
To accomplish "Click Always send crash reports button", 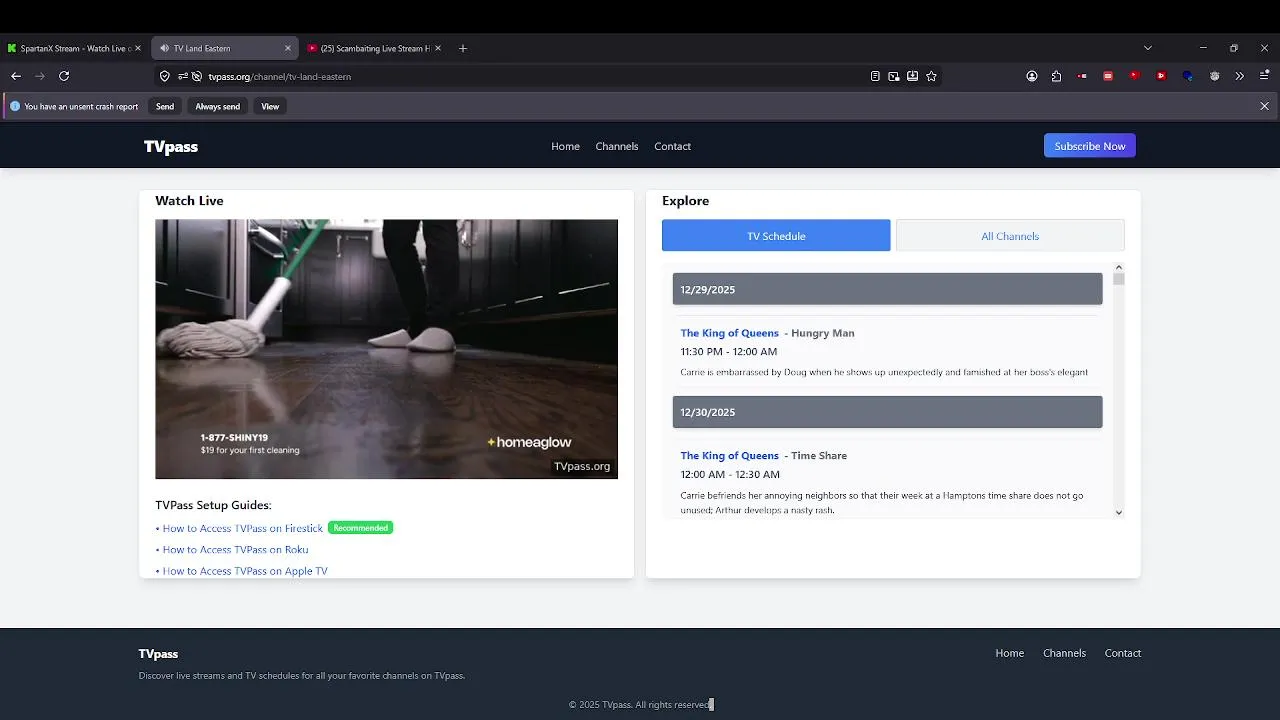I will tap(217, 106).
